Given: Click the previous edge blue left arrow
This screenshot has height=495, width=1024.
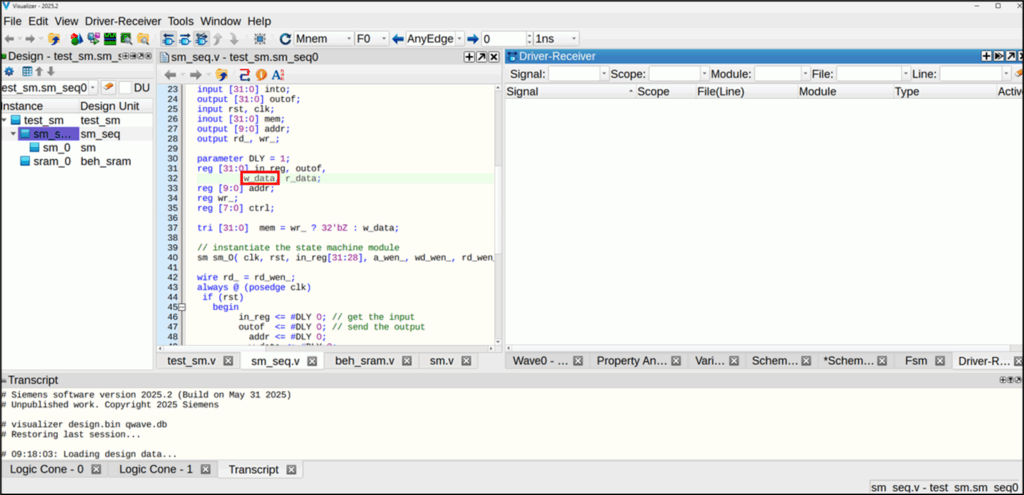Looking at the screenshot, I should (x=396, y=39).
